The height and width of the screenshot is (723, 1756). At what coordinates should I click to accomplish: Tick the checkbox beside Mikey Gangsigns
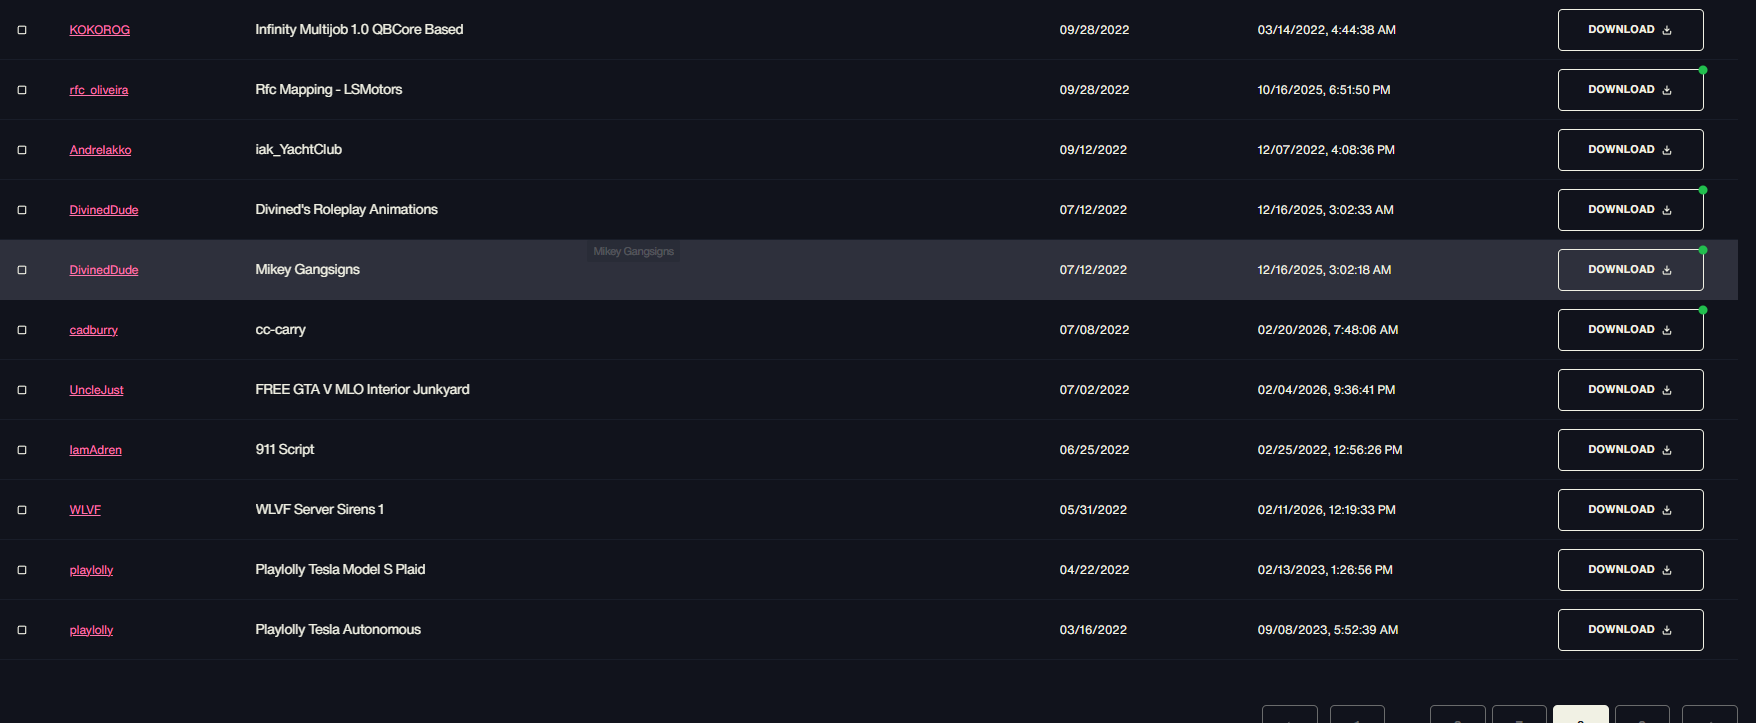coord(22,270)
